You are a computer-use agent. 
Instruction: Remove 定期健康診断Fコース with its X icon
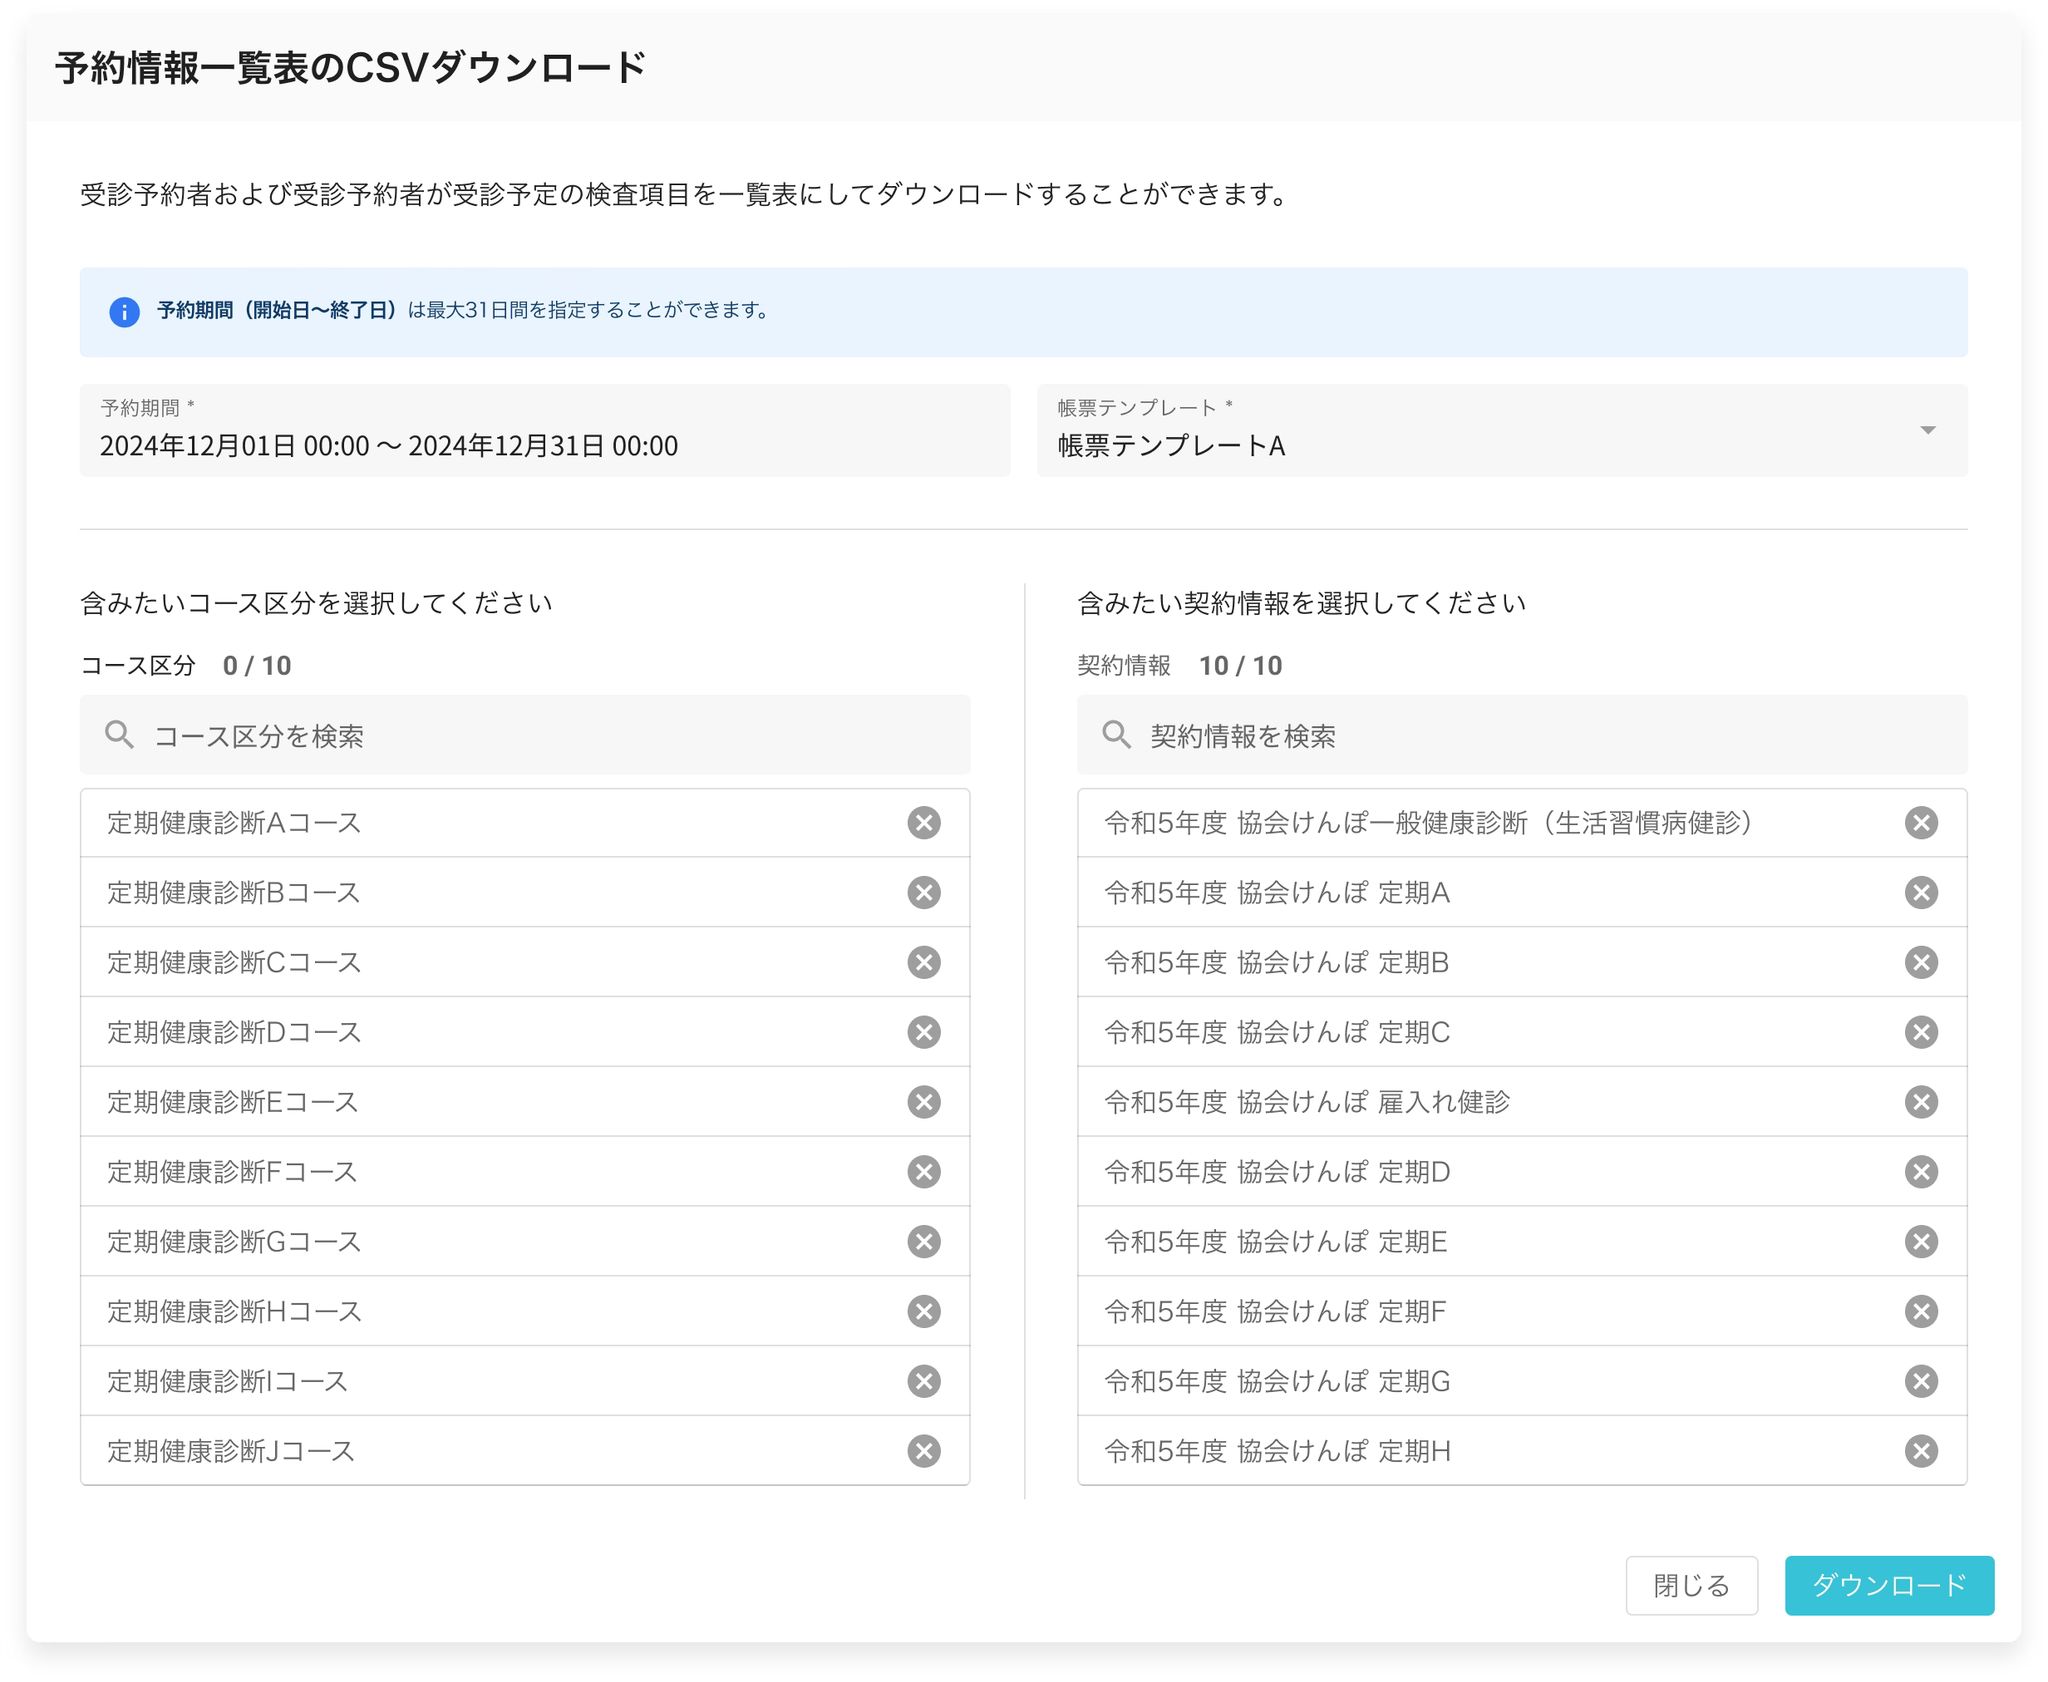[x=923, y=1171]
